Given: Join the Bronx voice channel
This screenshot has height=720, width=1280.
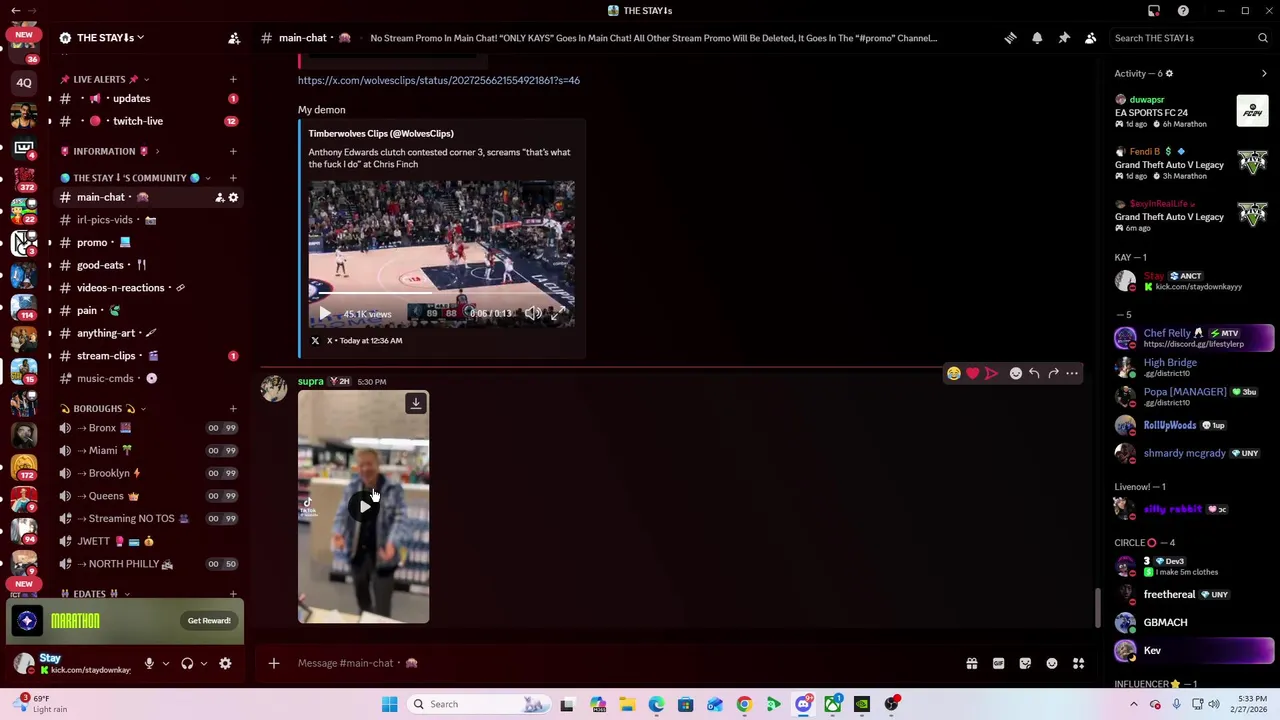Looking at the screenshot, I should pos(148,428).
